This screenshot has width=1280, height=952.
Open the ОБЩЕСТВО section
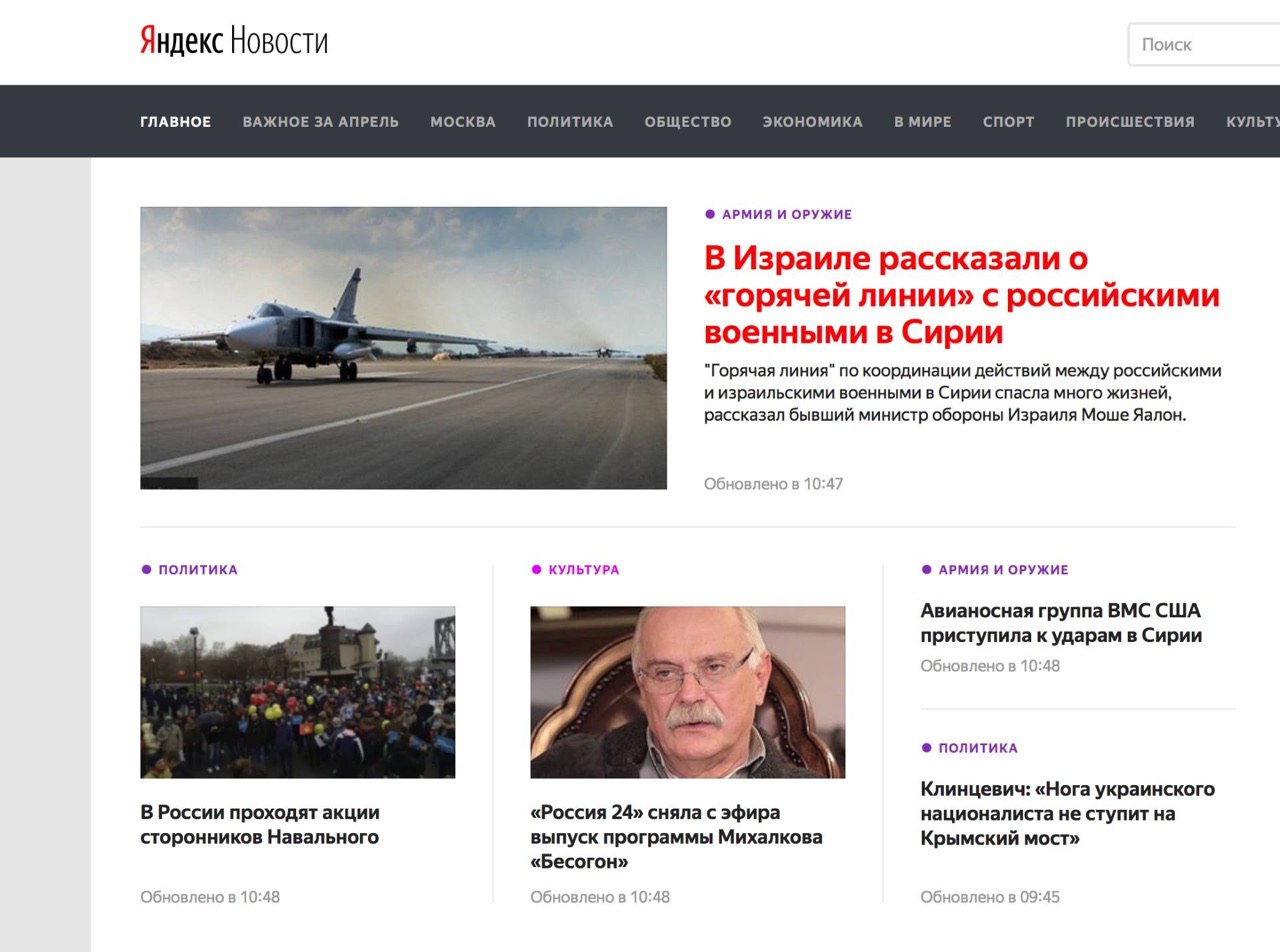point(688,122)
